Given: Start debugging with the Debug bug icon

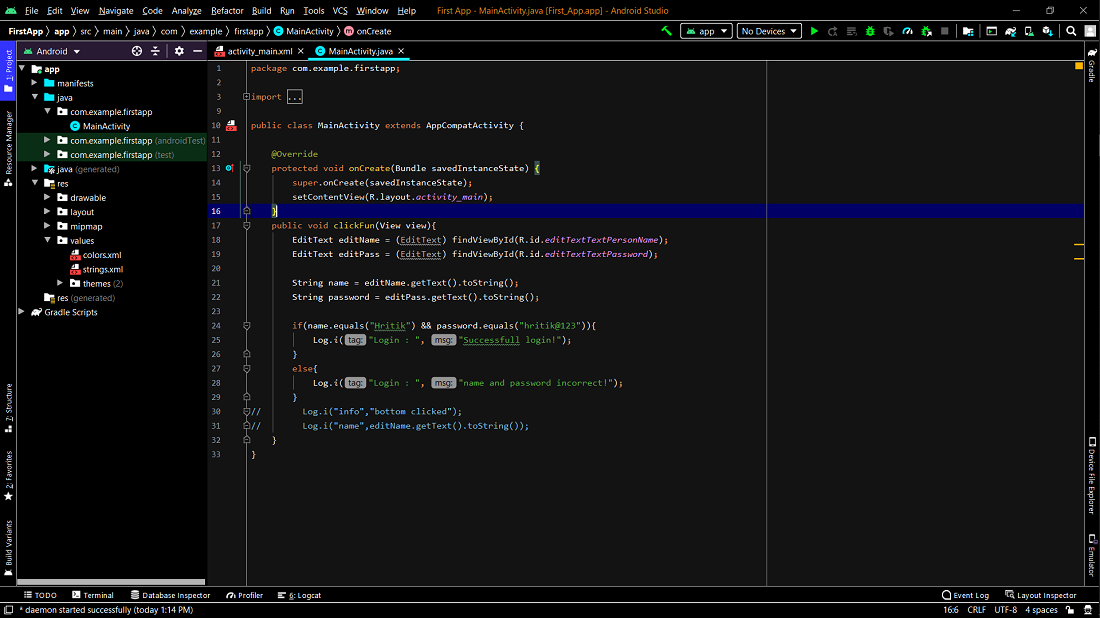Looking at the screenshot, I should (870, 31).
